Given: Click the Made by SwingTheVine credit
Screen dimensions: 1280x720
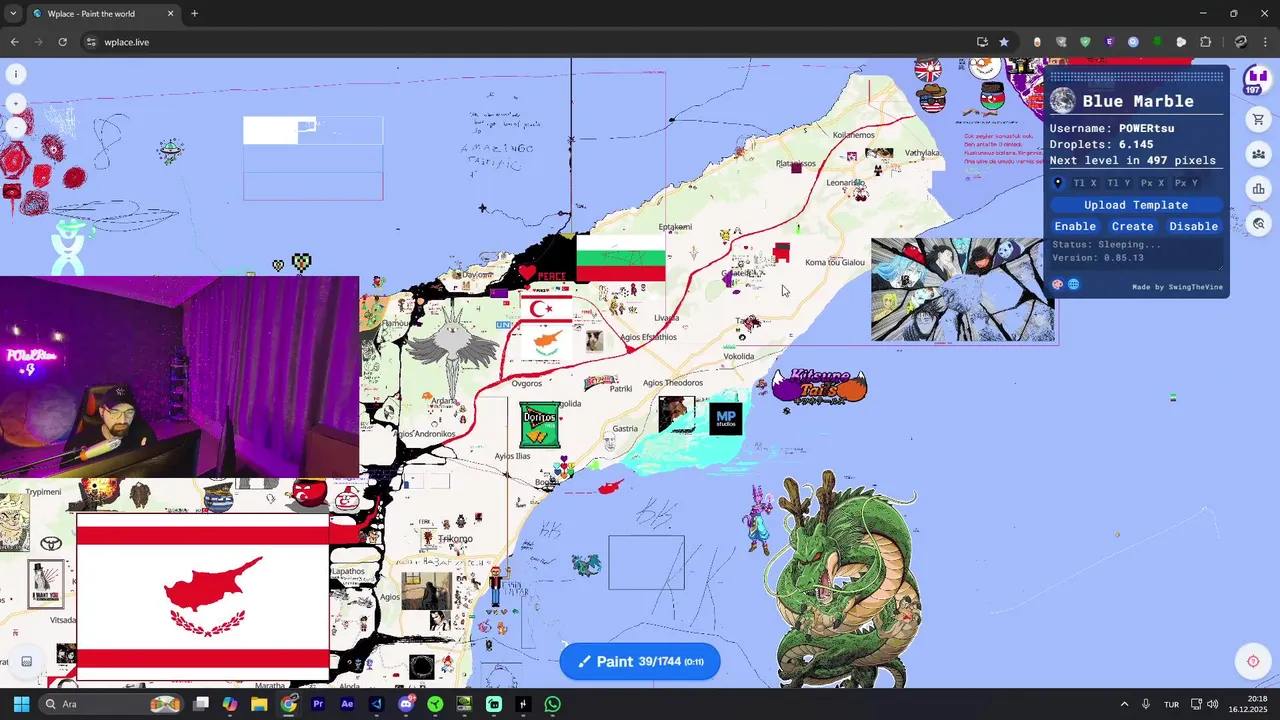Looking at the screenshot, I should [x=1177, y=287].
